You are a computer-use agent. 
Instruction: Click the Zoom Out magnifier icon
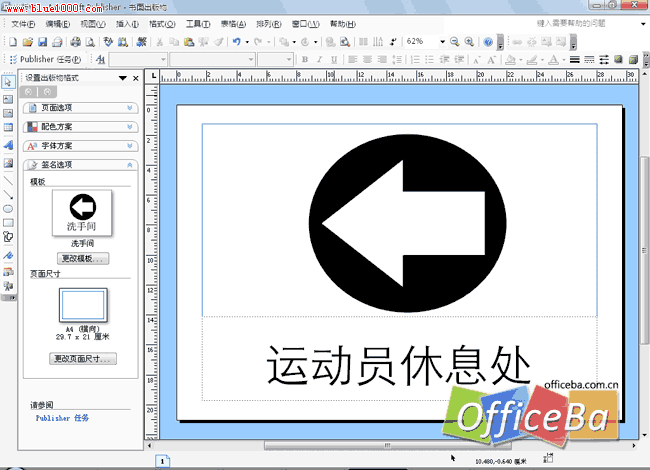point(455,42)
